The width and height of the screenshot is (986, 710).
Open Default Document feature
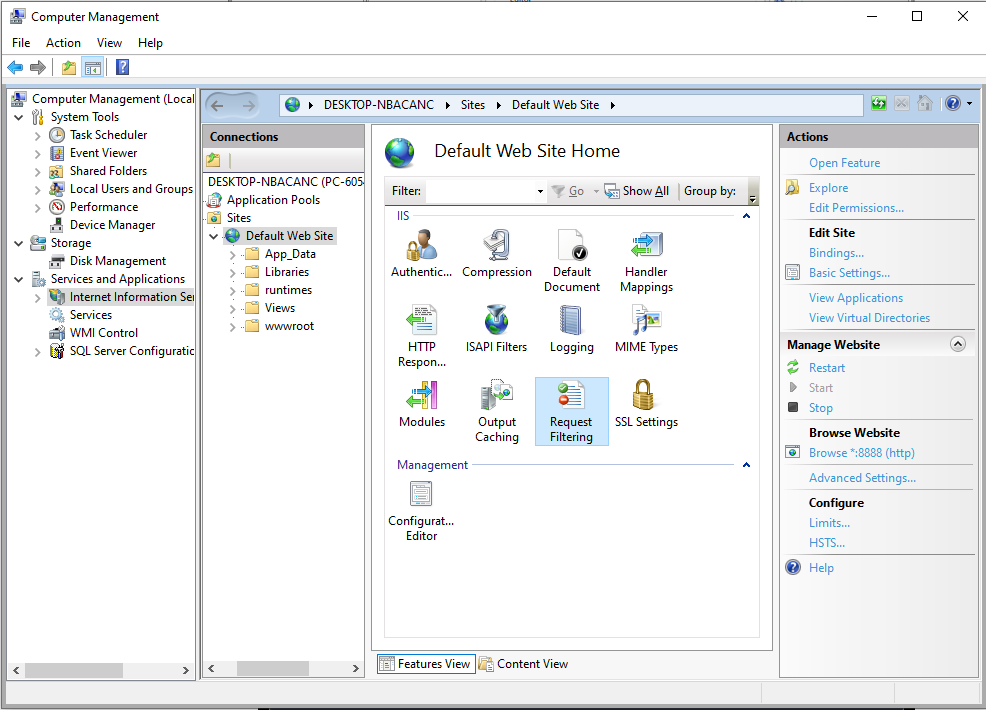[x=572, y=261]
